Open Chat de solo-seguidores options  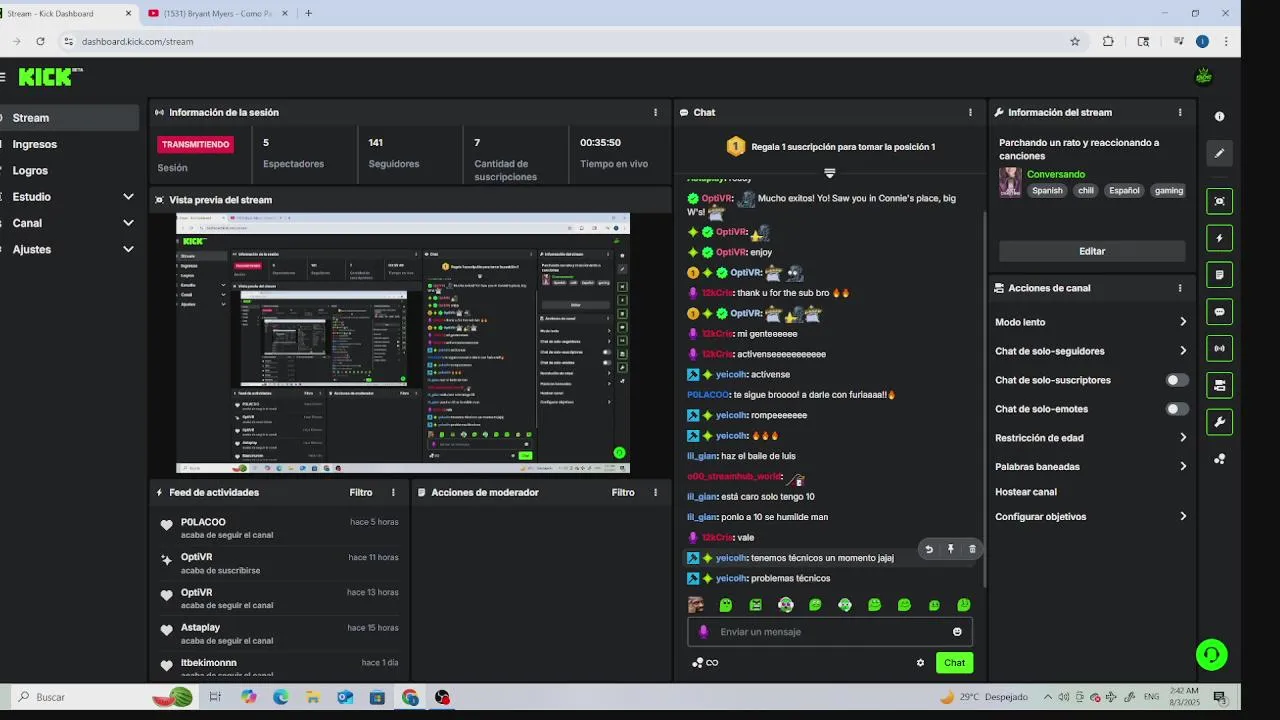(x=1091, y=351)
